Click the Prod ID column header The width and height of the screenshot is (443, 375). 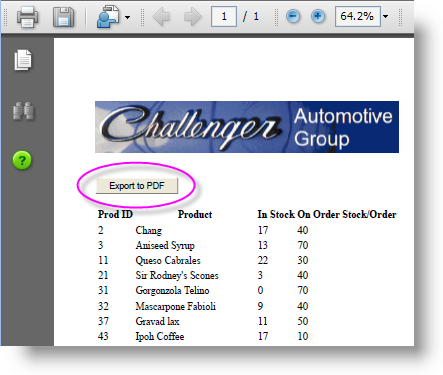pyautogui.click(x=115, y=214)
